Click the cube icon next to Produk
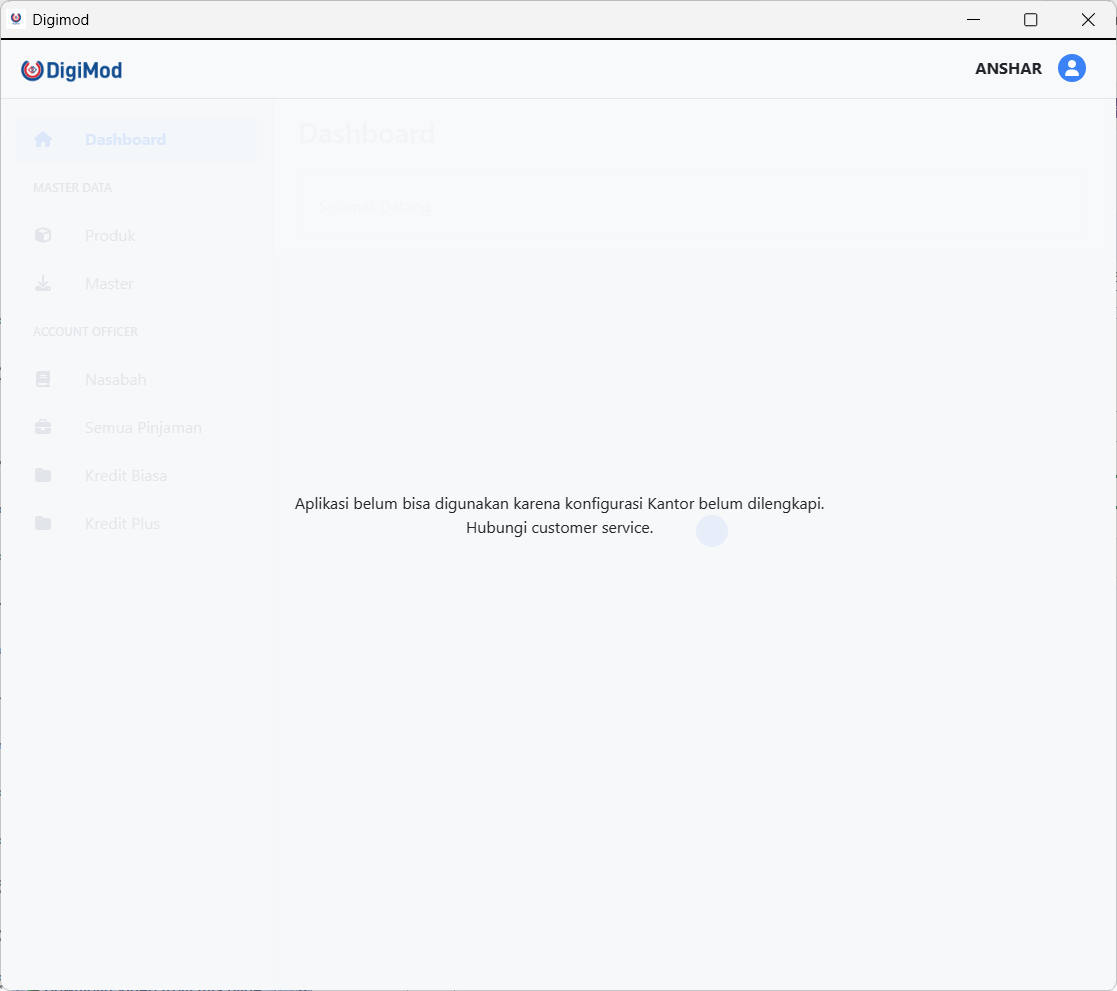The height and width of the screenshot is (991, 1117). [x=43, y=236]
